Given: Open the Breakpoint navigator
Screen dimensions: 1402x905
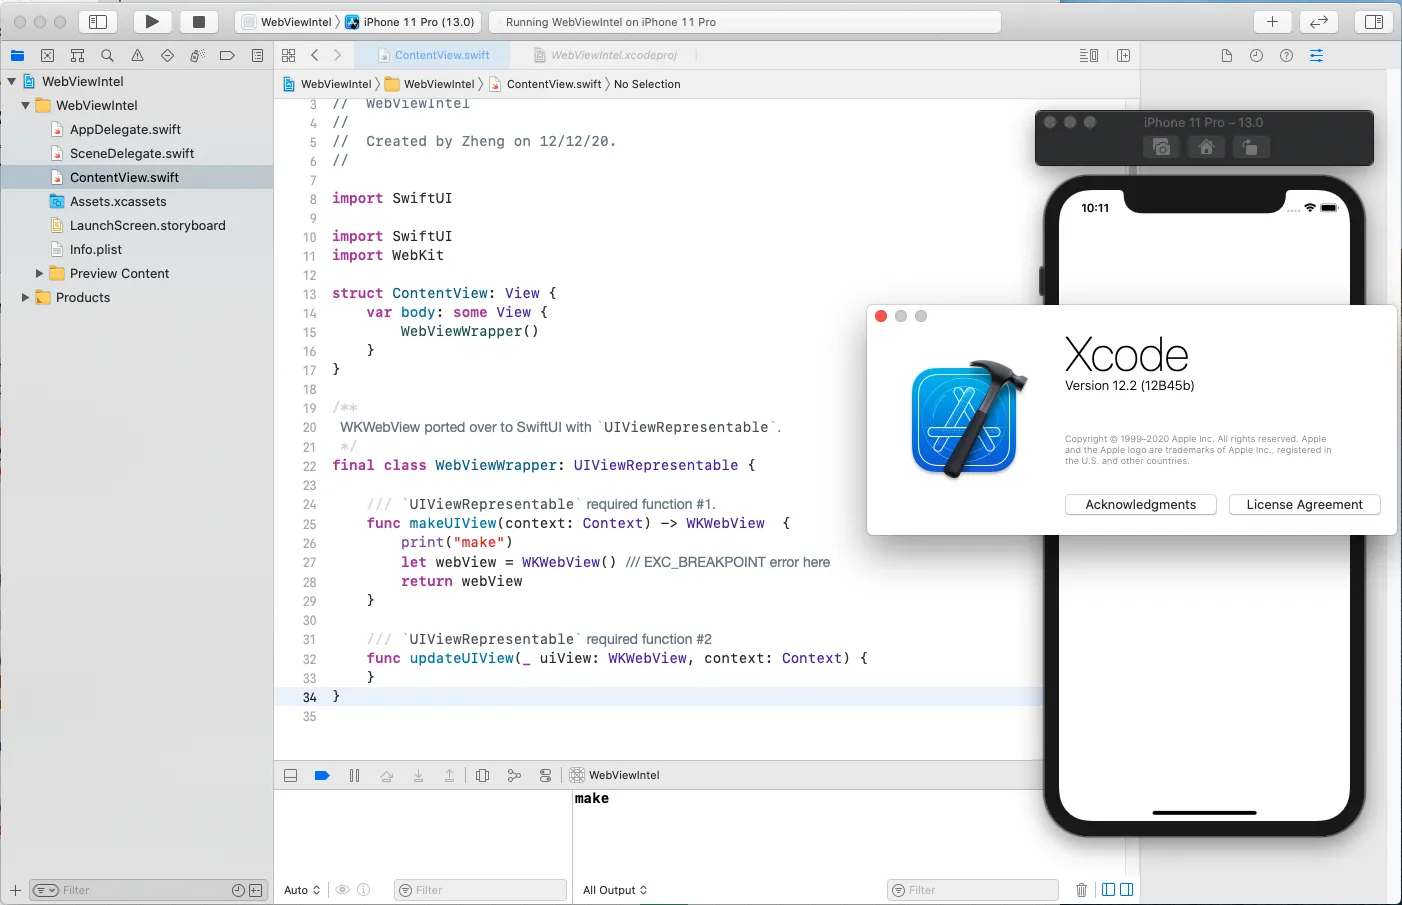Looking at the screenshot, I should 227,56.
